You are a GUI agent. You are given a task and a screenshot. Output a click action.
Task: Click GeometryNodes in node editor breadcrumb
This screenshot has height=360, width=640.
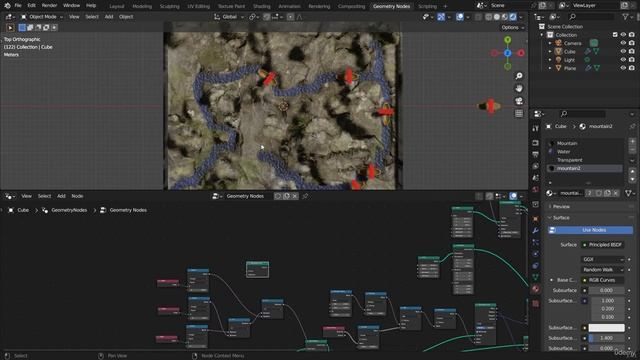[69, 210]
